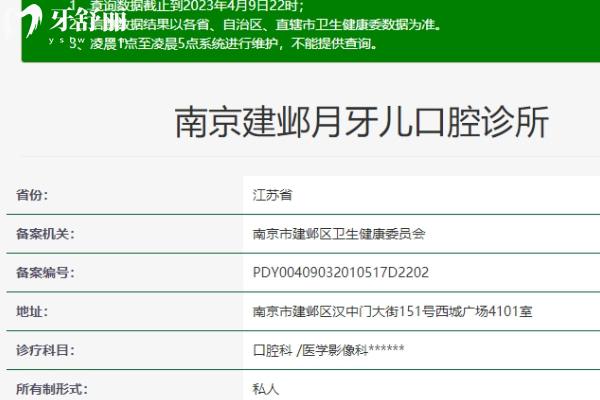This screenshot has height=400, width=600.
Task: Click the 地址 label
Action: [x=32, y=311]
